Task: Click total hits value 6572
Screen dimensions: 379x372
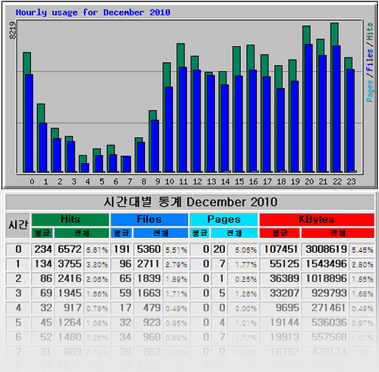Action: [69, 249]
